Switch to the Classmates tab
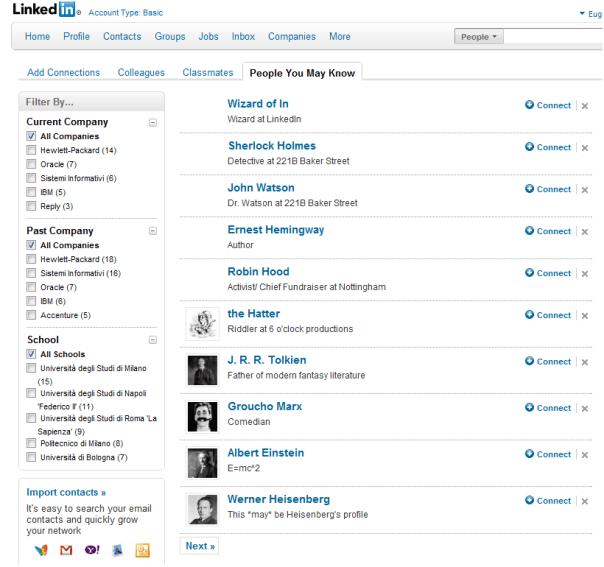604x567 pixels. pyautogui.click(x=207, y=73)
